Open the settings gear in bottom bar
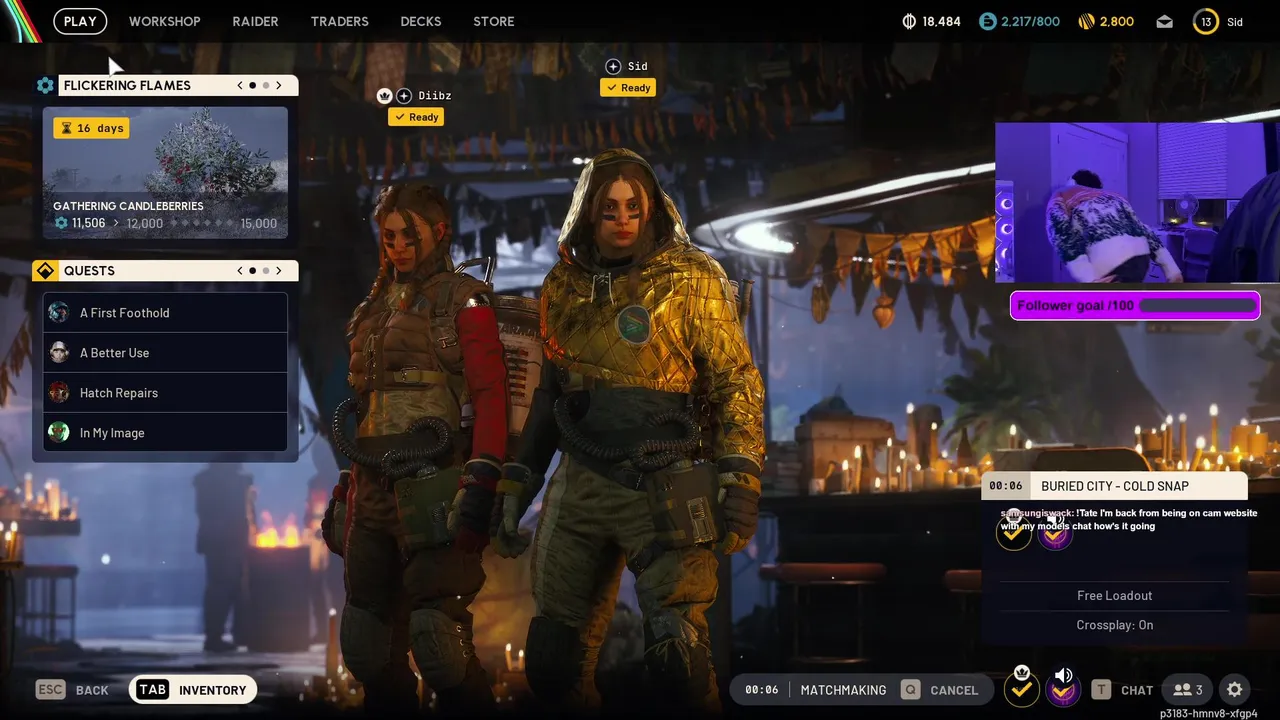 pyautogui.click(x=1235, y=690)
